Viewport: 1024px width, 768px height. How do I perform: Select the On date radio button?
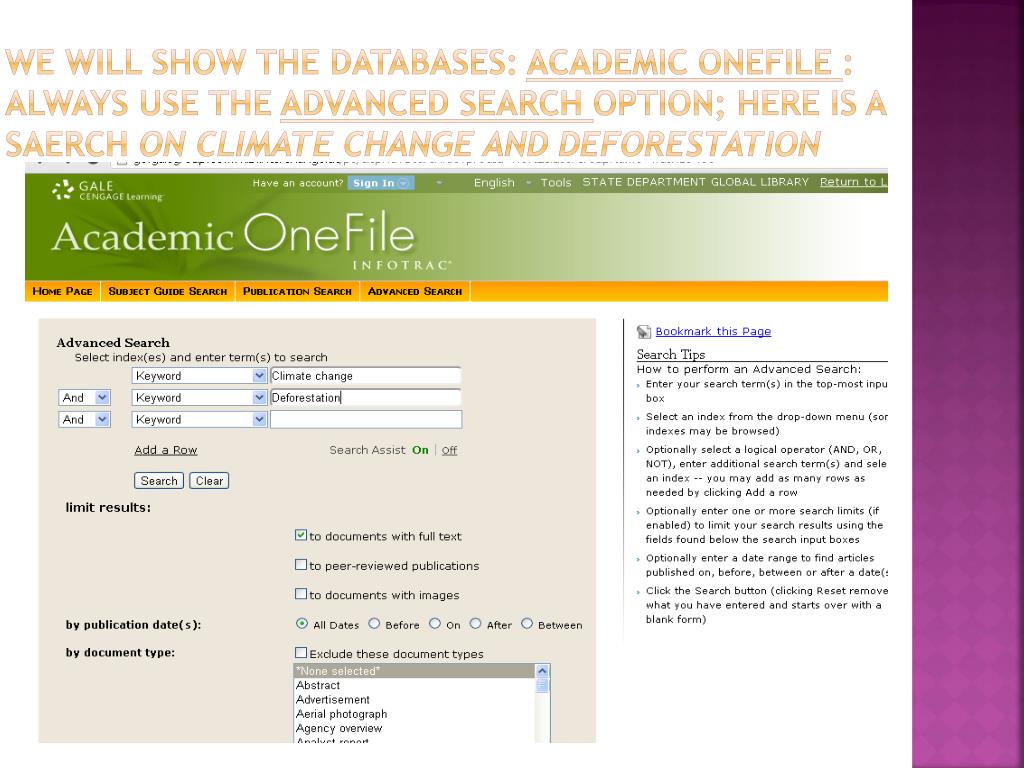coord(435,624)
